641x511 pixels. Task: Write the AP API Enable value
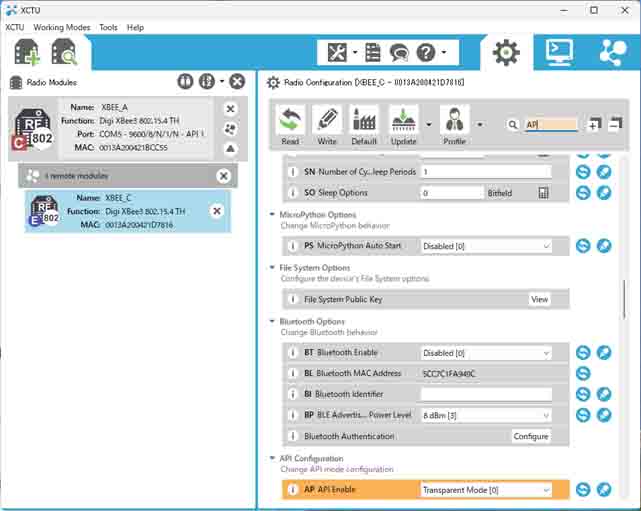click(x=604, y=489)
